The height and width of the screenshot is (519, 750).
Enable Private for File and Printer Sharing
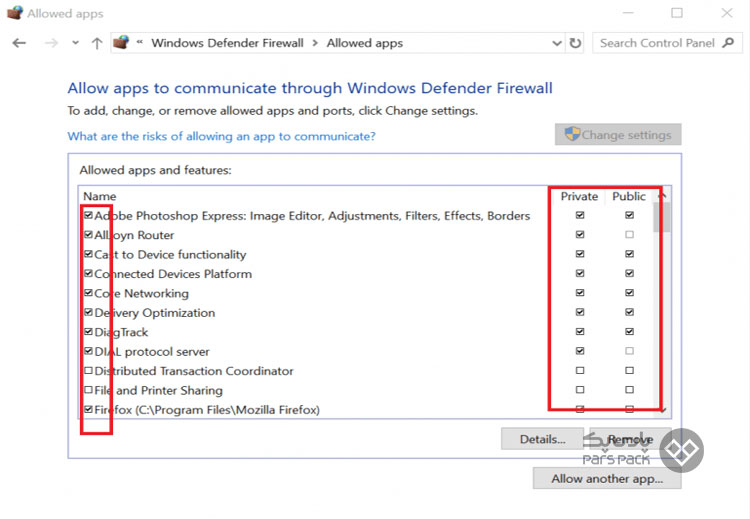[x=580, y=389]
